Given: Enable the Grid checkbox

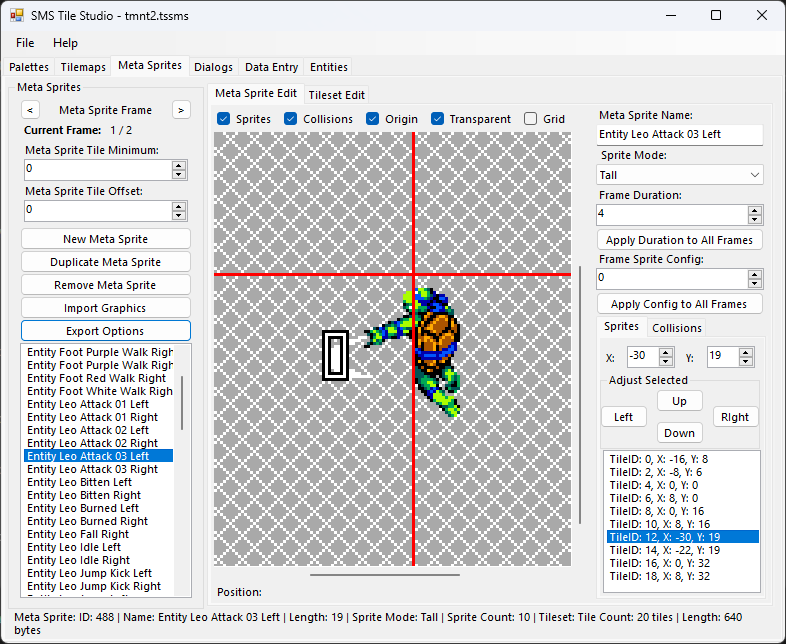Looking at the screenshot, I should pos(530,119).
